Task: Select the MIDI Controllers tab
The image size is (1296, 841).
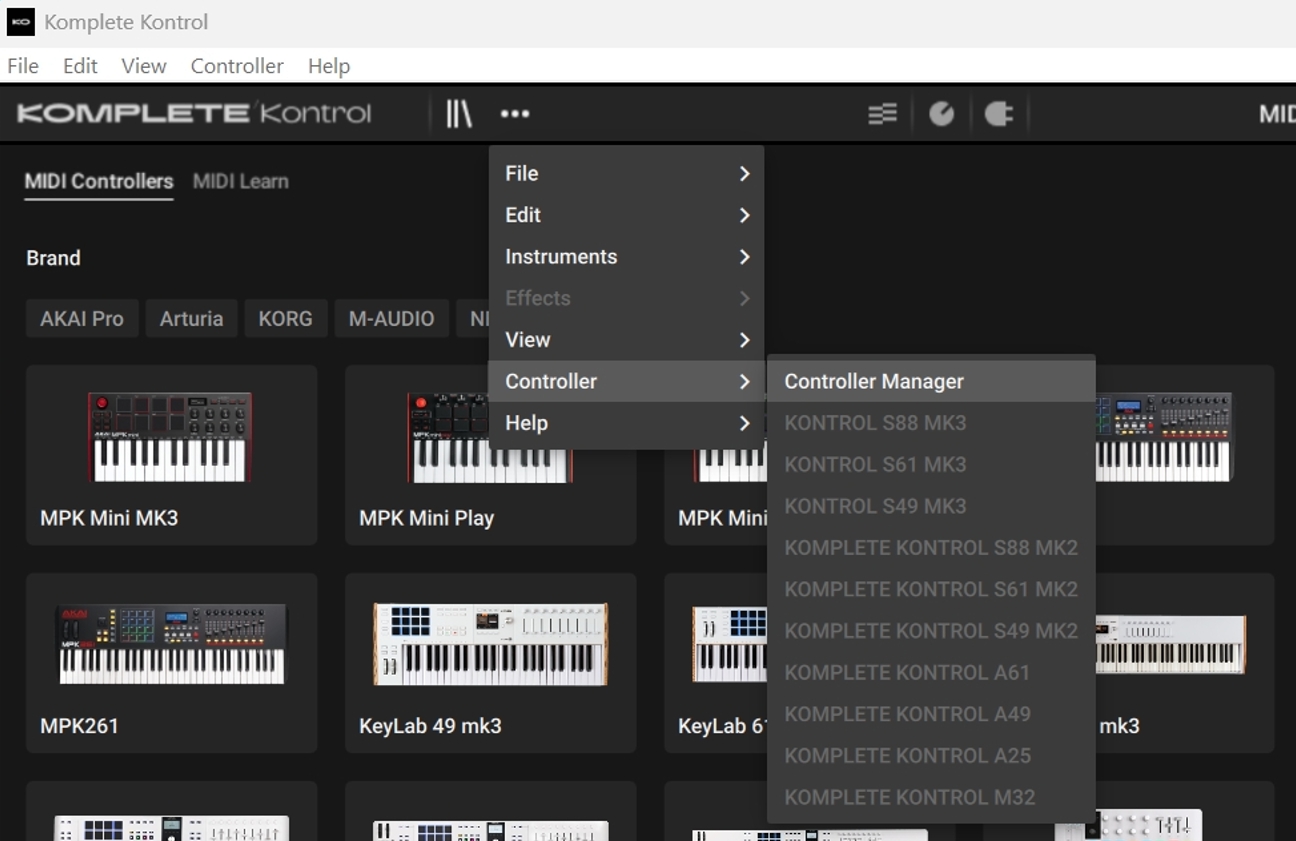Action: pyautogui.click(x=99, y=181)
